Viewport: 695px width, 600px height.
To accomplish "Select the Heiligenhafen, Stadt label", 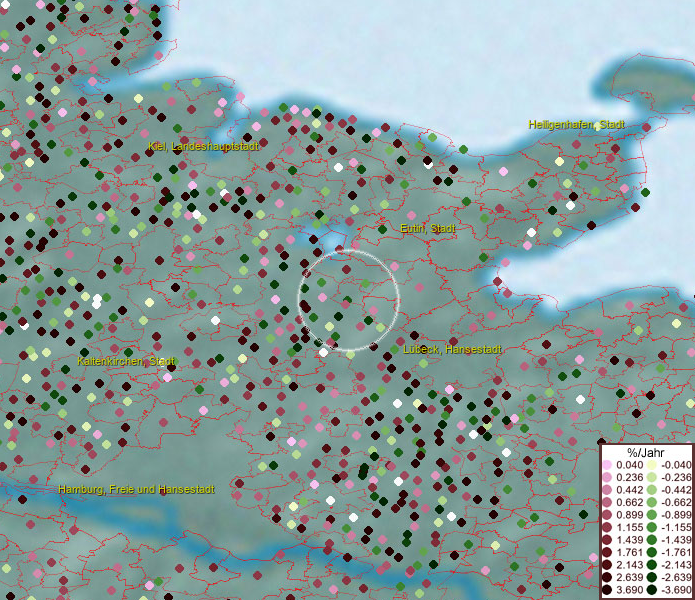I will pyautogui.click(x=577, y=125).
